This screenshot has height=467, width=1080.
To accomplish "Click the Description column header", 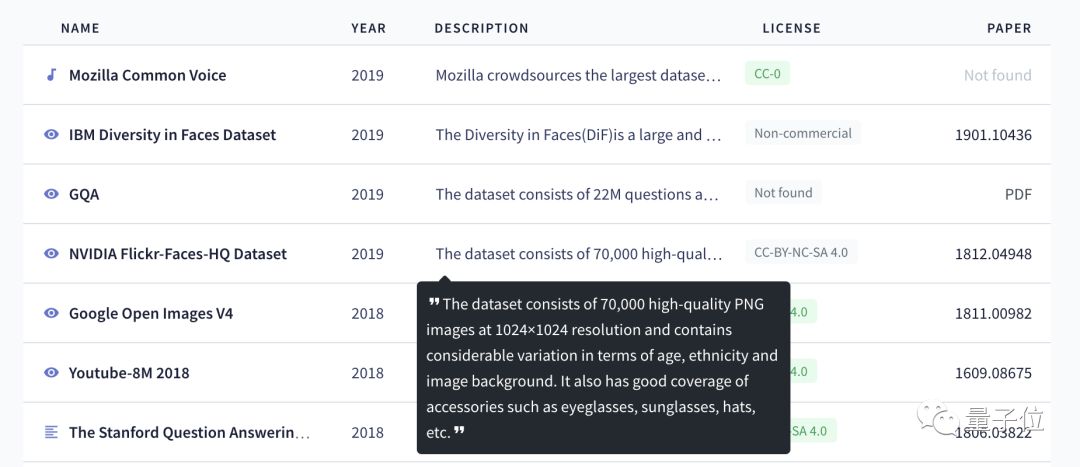I will [481, 28].
